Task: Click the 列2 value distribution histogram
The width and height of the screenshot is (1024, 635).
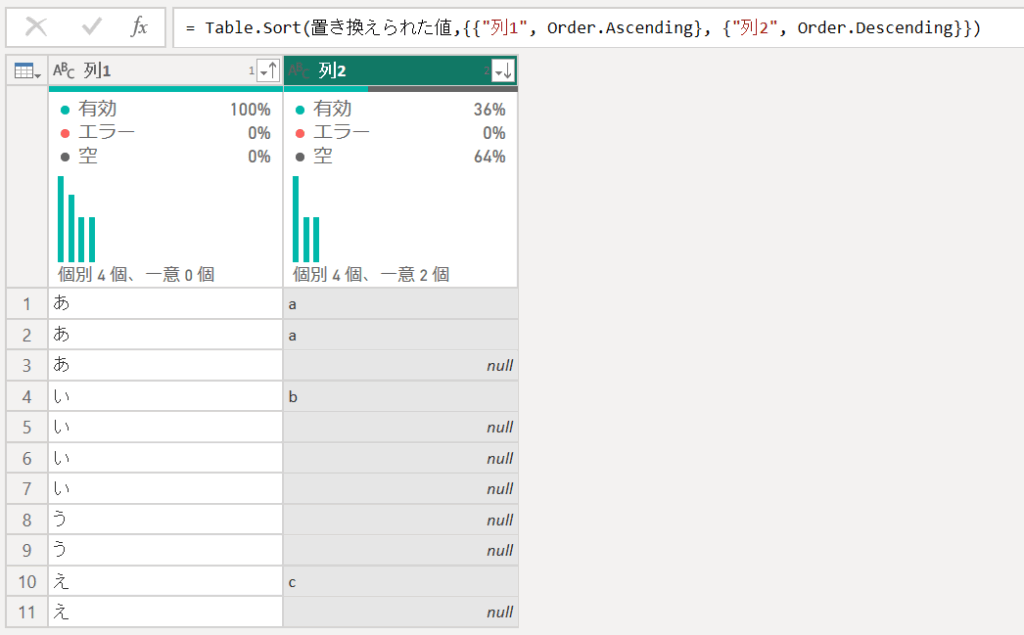Action: (x=306, y=219)
